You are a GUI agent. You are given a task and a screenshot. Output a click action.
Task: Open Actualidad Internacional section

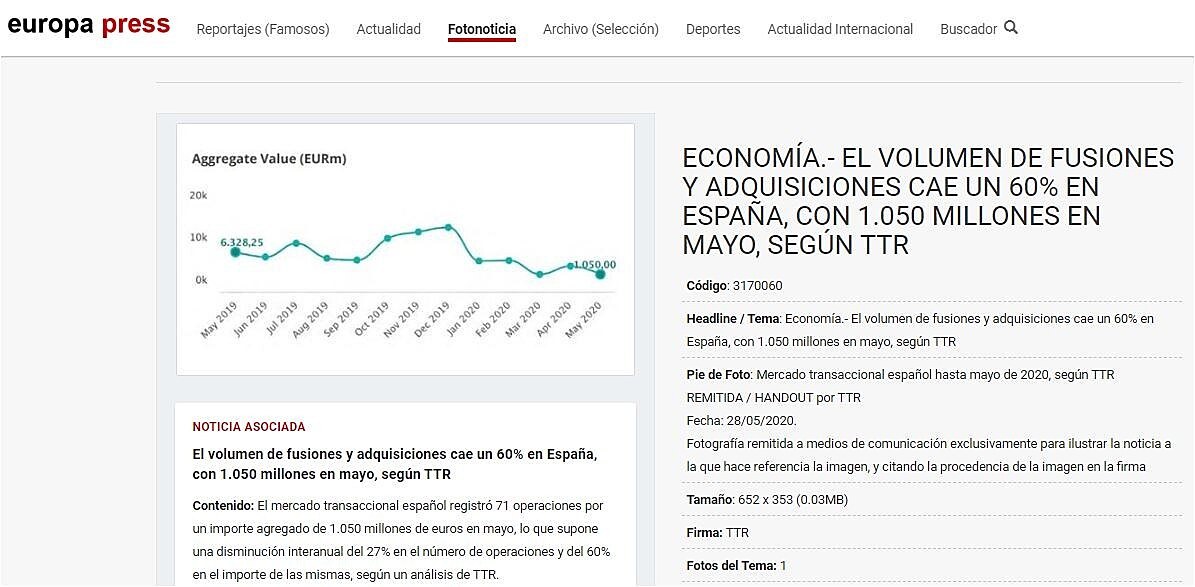point(840,29)
